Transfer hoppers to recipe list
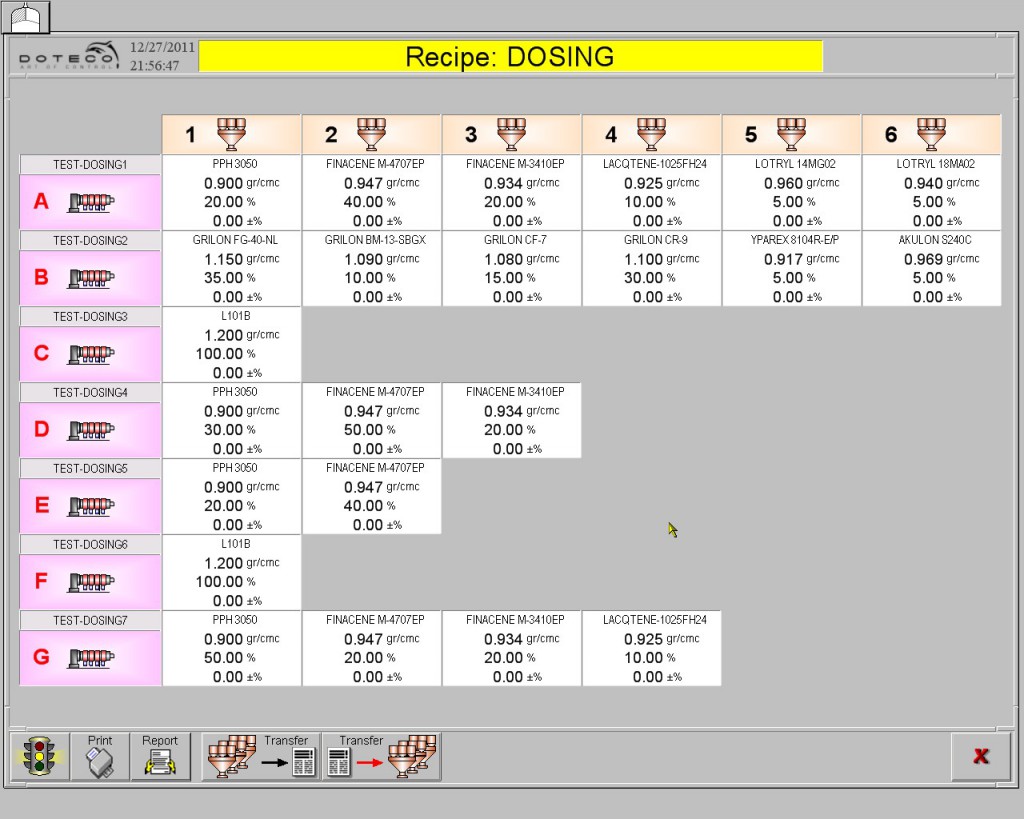The width and height of the screenshot is (1024, 819). point(261,757)
